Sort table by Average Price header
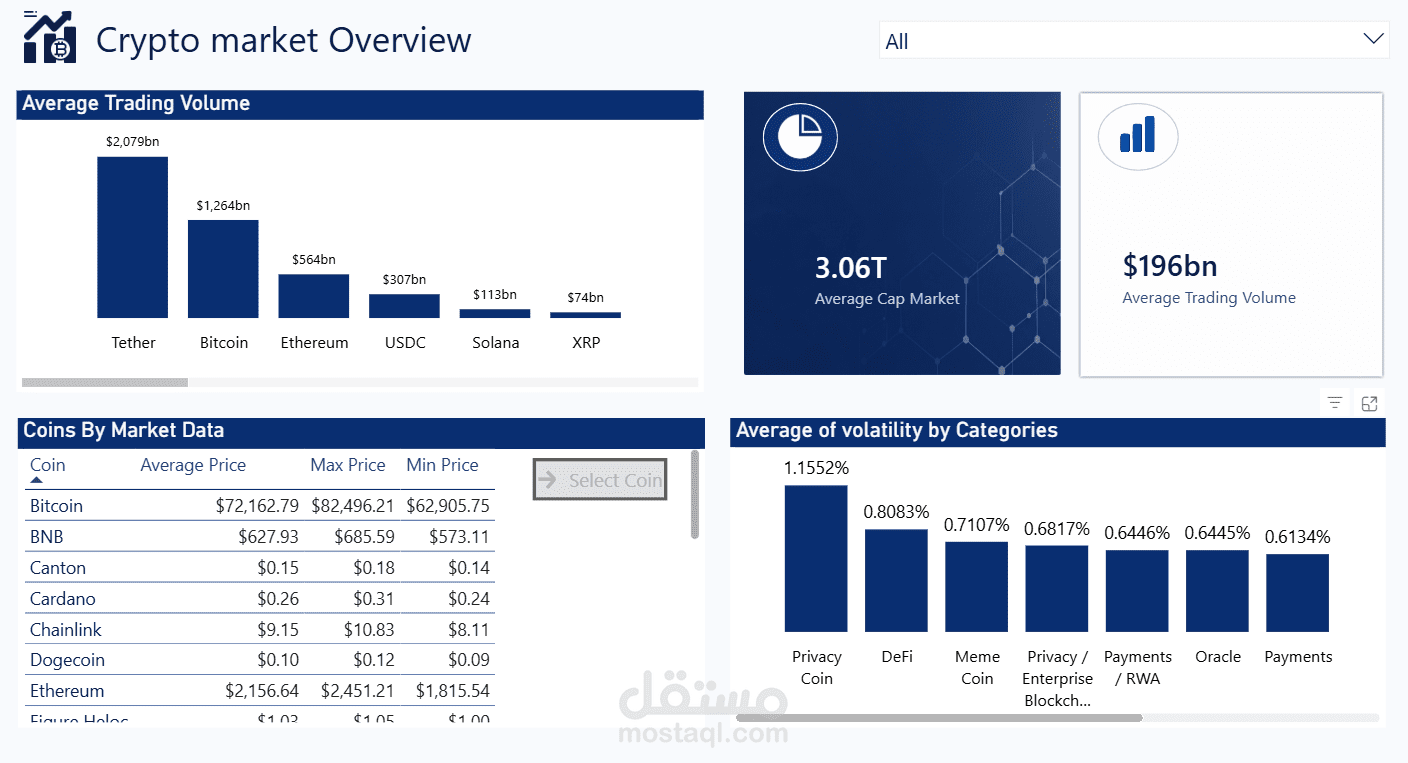This screenshot has height=763, width=1408. pos(193,465)
